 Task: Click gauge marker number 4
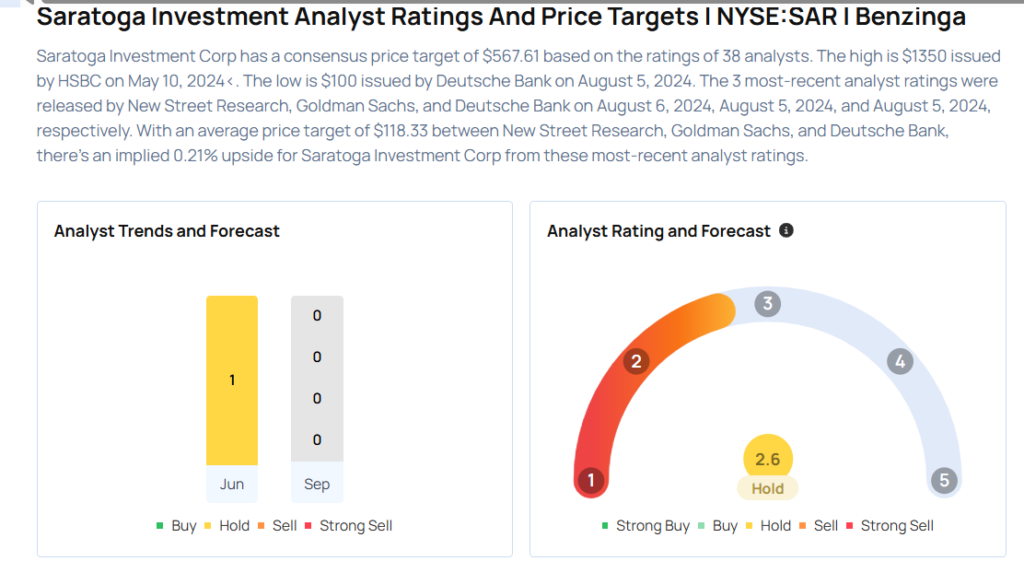click(900, 362)
